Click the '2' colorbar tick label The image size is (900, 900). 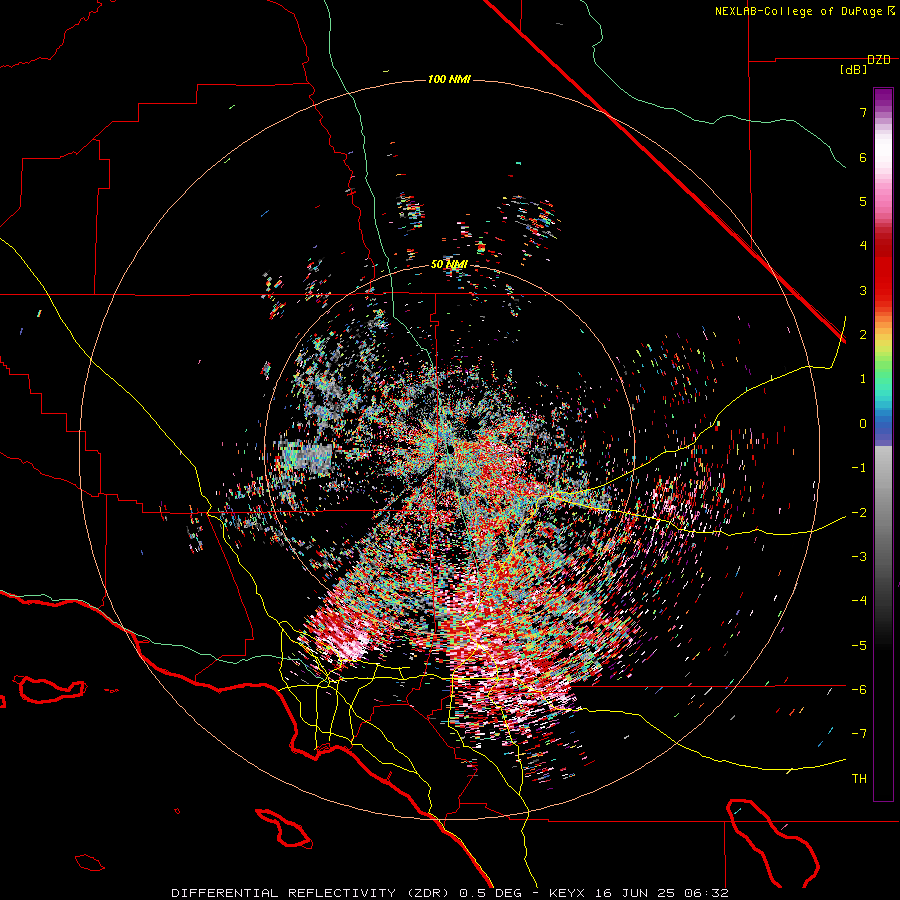863,335
